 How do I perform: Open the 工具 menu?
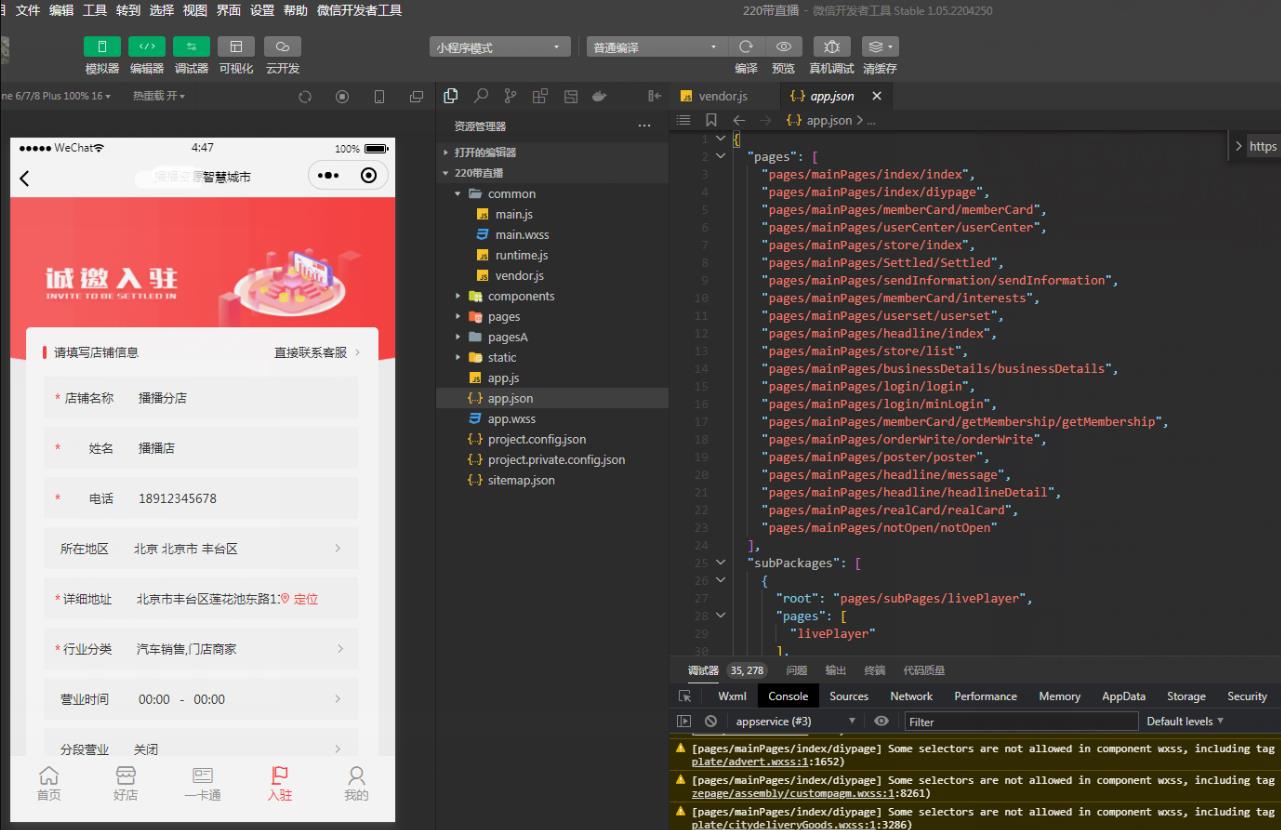click(95, 10)
